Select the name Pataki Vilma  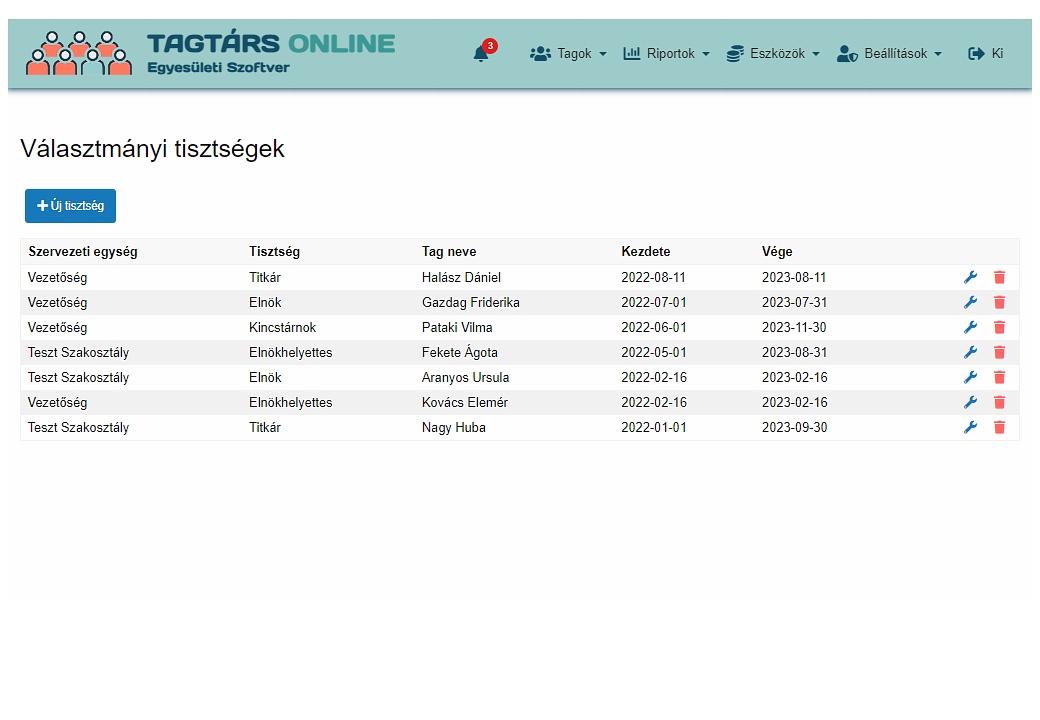point(457,328)
